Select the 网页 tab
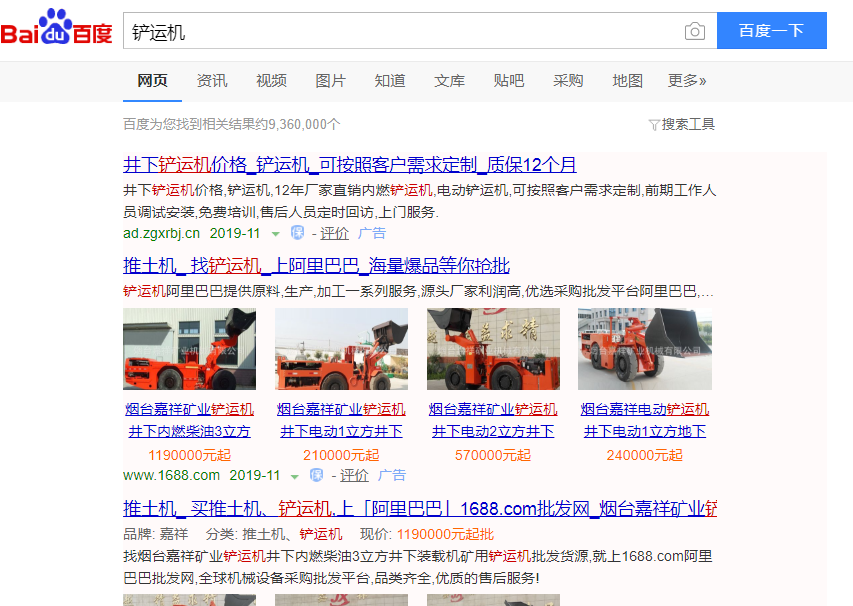The image size is (853, 606). pos(152,81)
